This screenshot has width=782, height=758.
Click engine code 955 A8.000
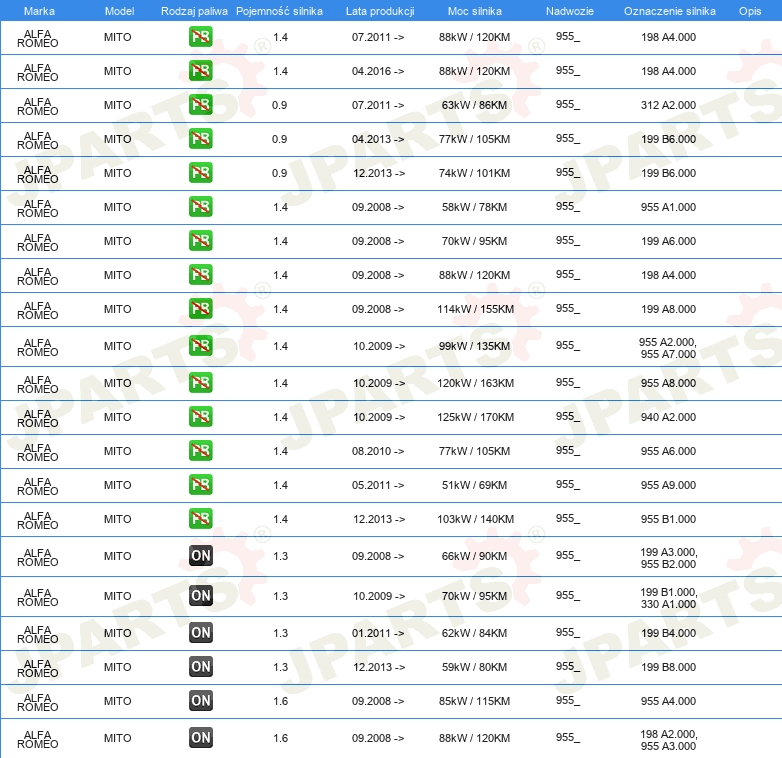tap(668, 383)
